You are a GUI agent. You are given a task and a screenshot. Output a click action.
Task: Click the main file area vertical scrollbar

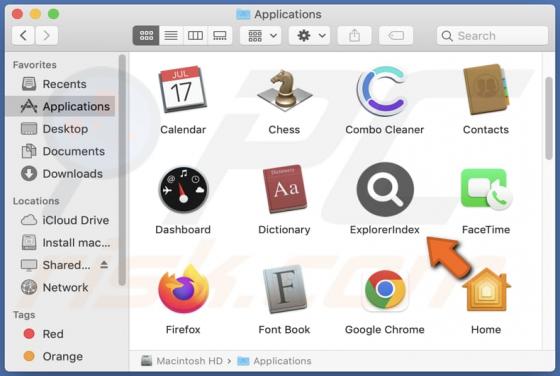(549, 118)
